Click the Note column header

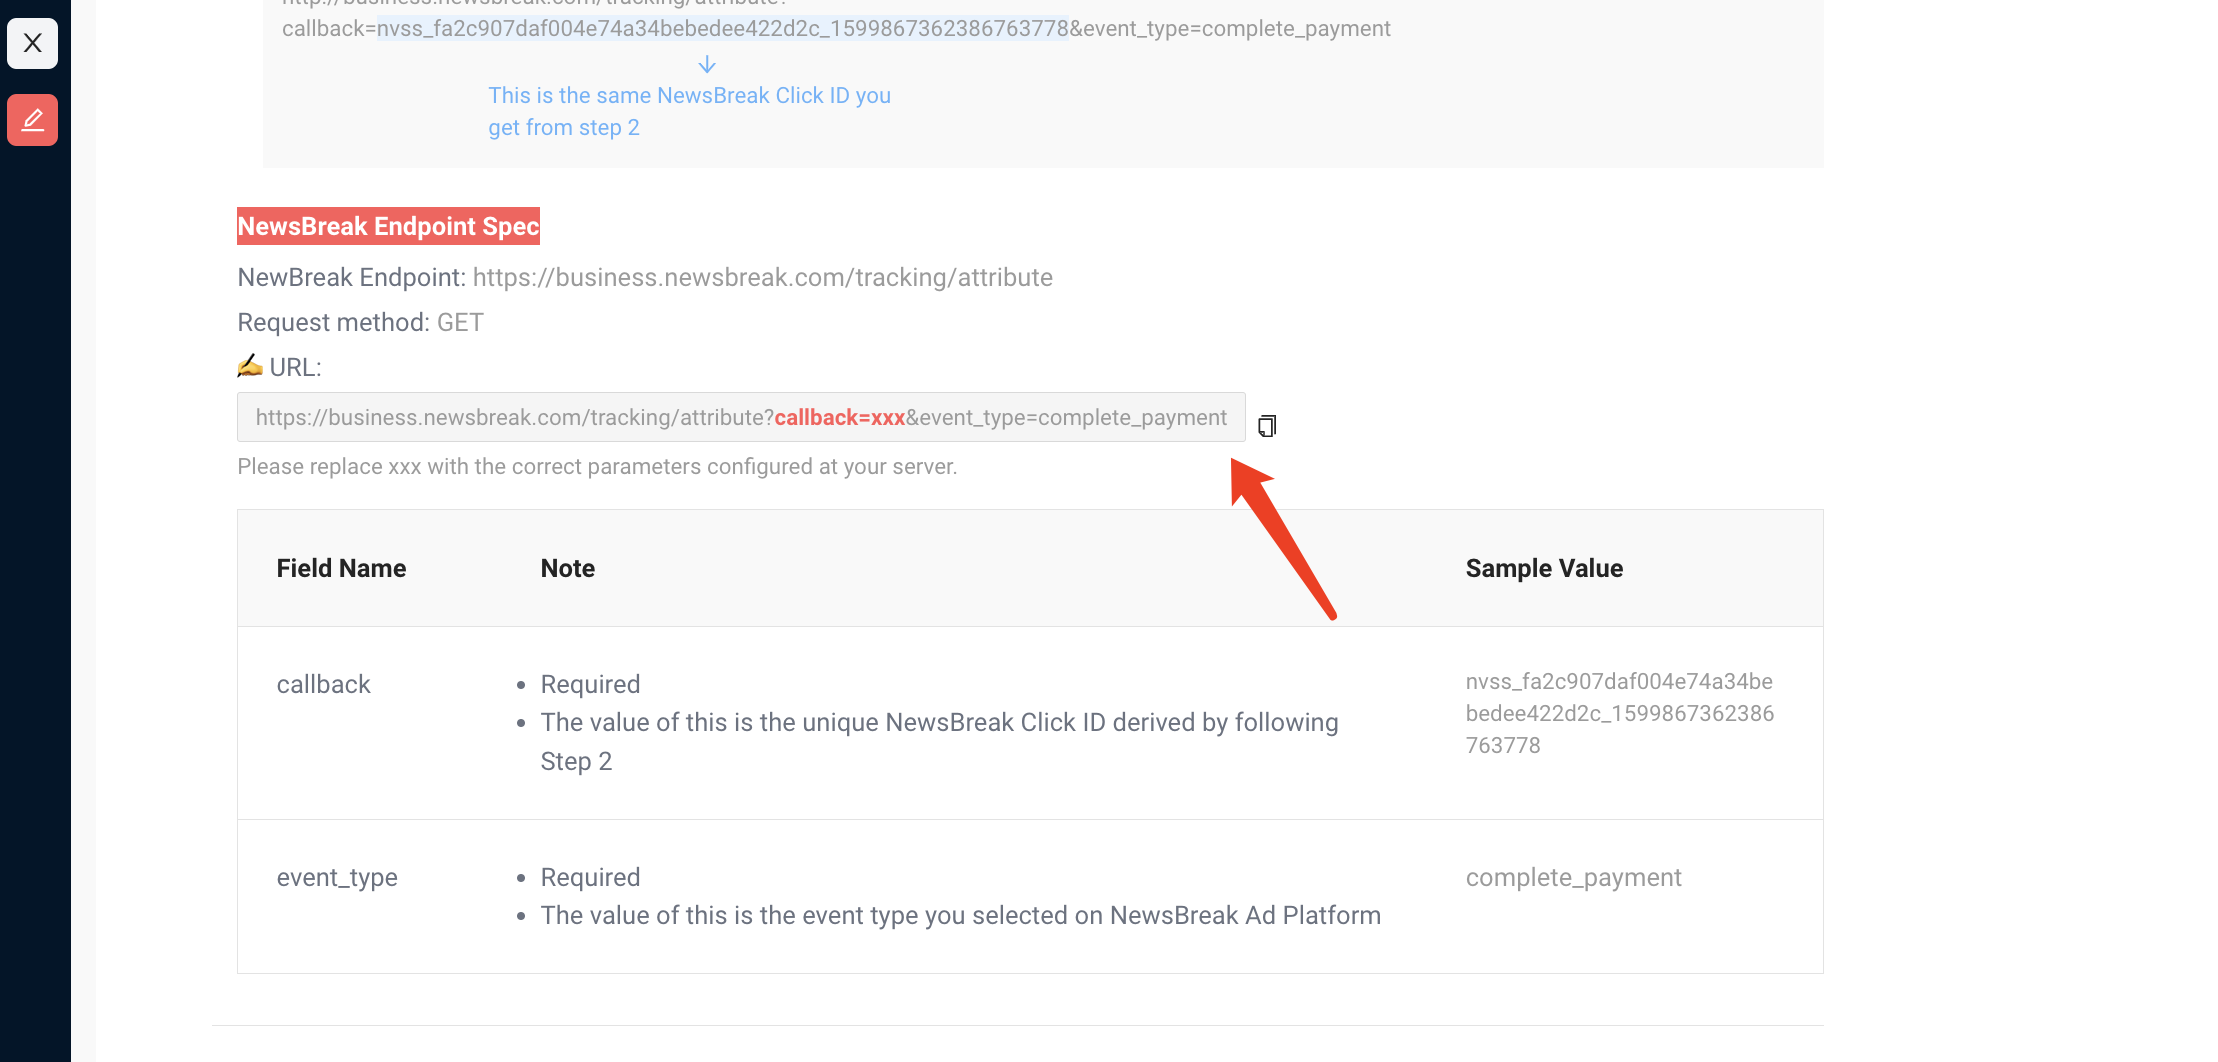point(567,568)
